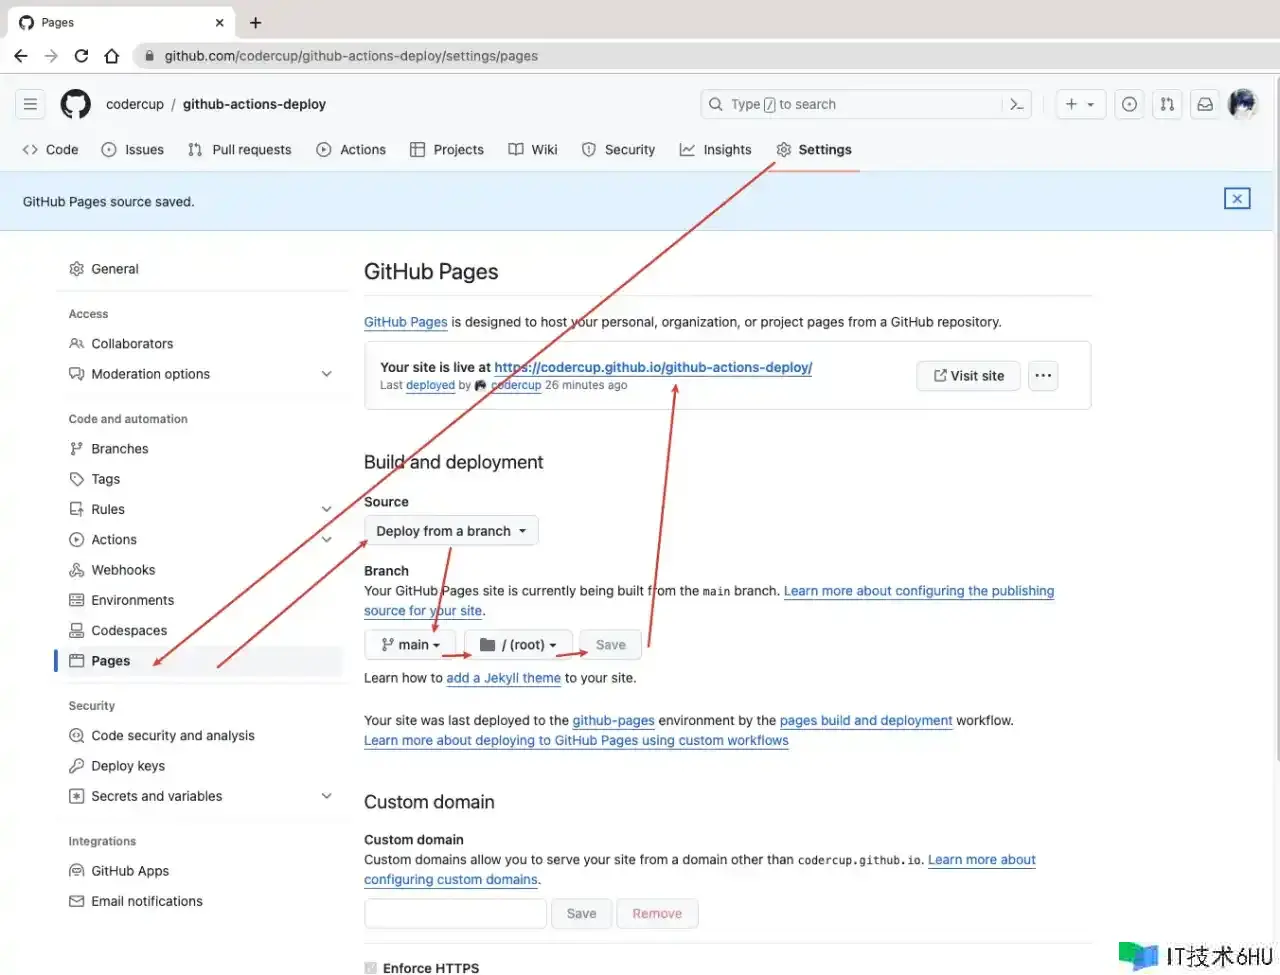The width and height of the screenshot is (1280, 975).
Task: Open the GitHub logo homepage
Action: point(75,104)
